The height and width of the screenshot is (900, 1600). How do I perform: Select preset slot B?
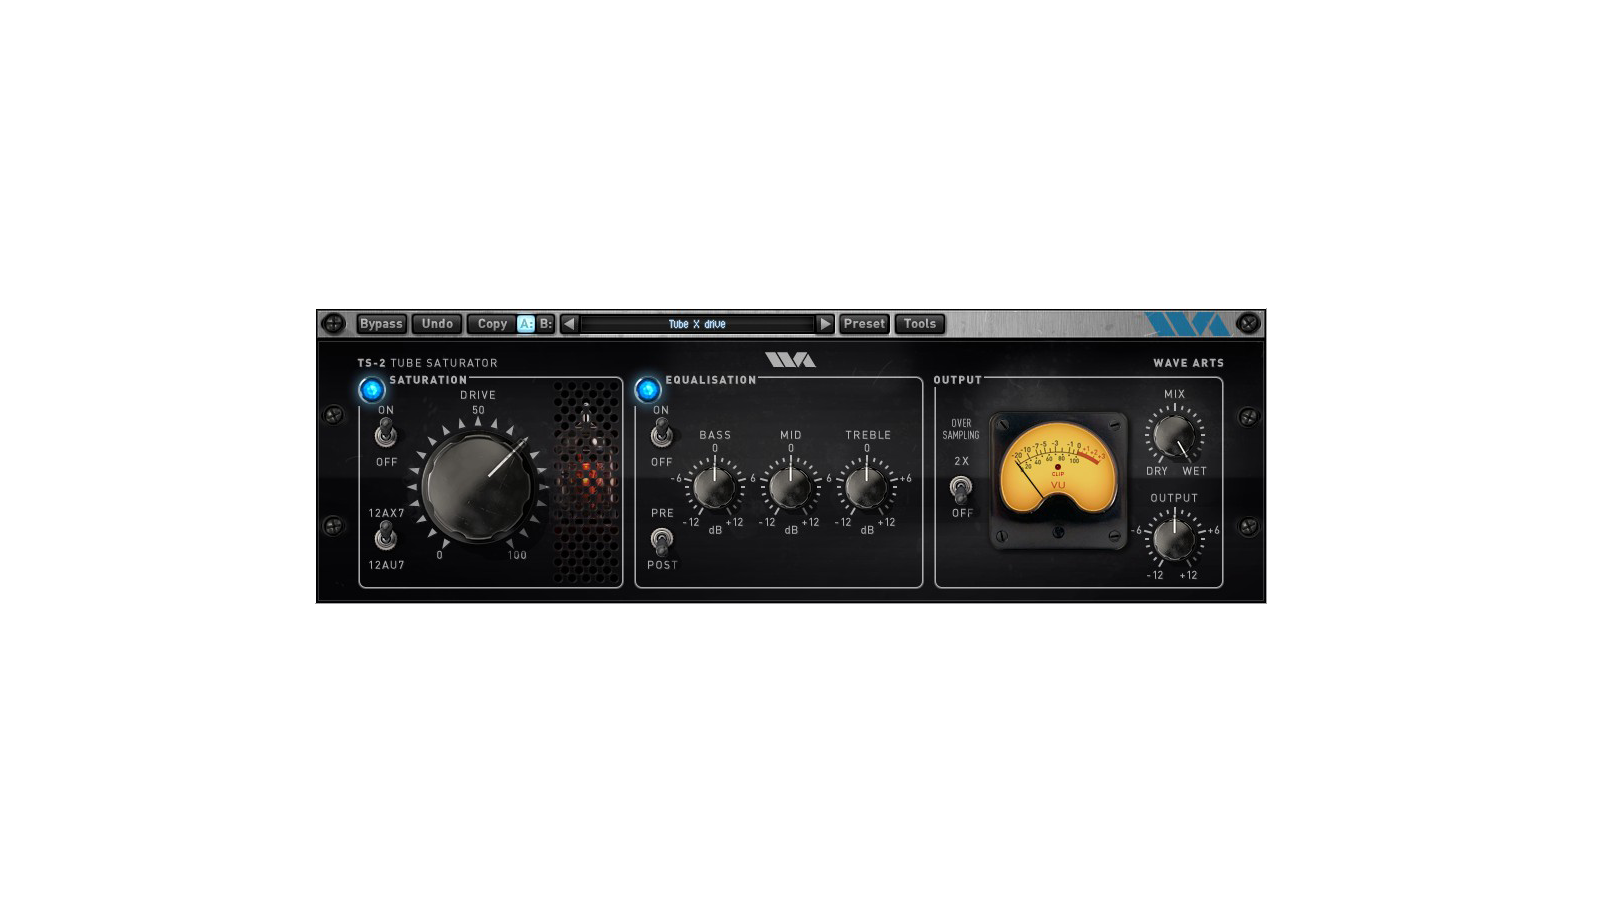tap(545, 324)
